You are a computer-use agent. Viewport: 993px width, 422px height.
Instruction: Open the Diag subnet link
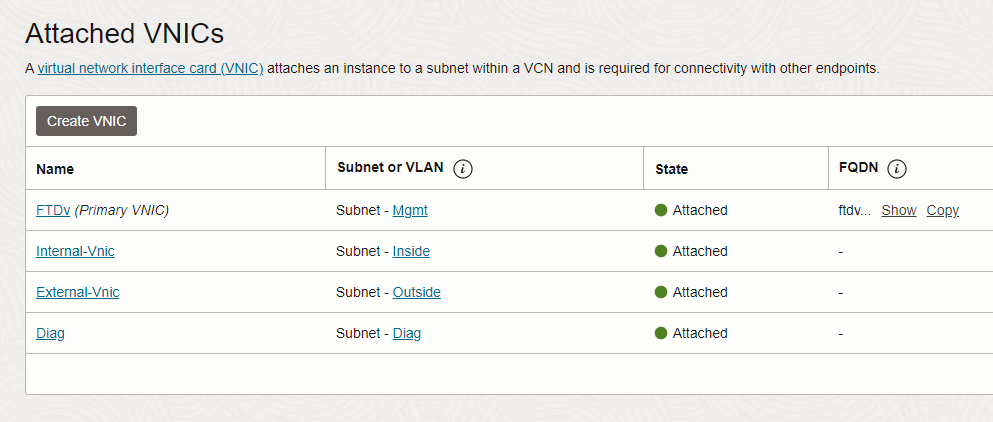point(406,333)
